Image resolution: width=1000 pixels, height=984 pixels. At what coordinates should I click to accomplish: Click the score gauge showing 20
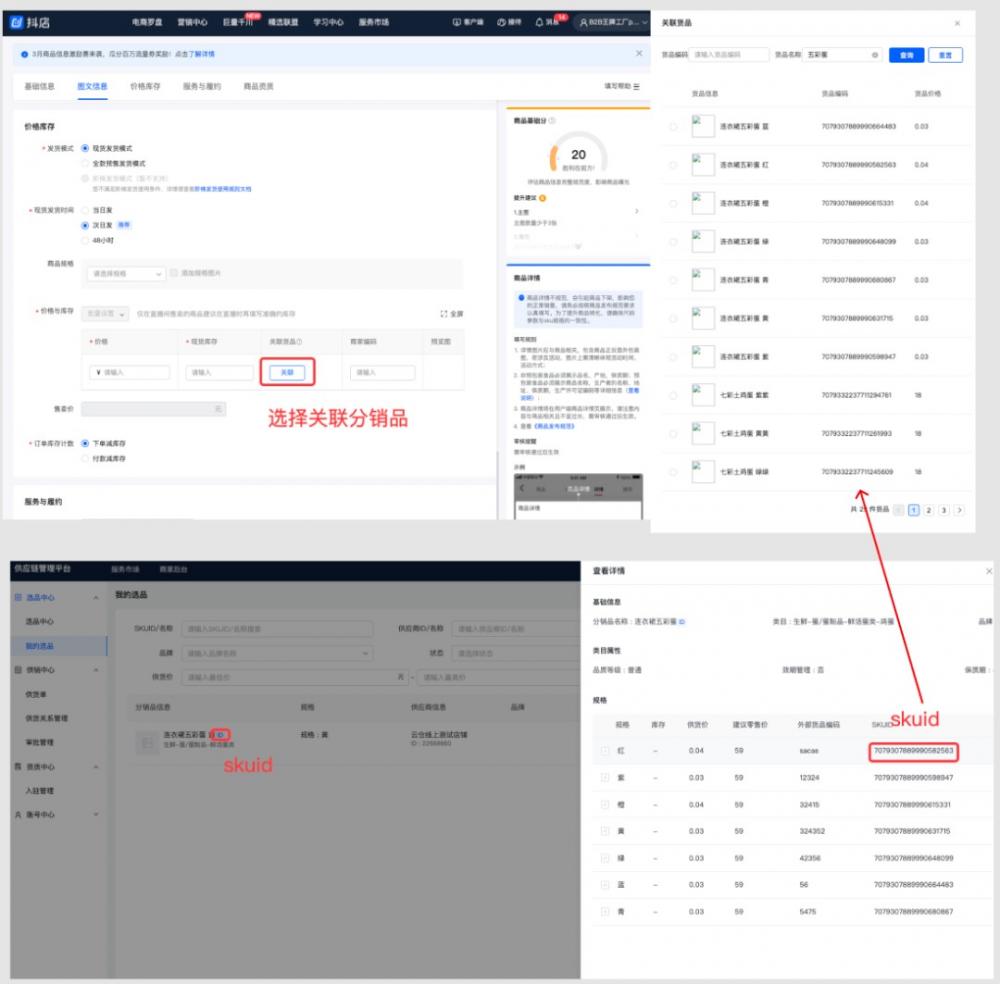tap(578, 153)
